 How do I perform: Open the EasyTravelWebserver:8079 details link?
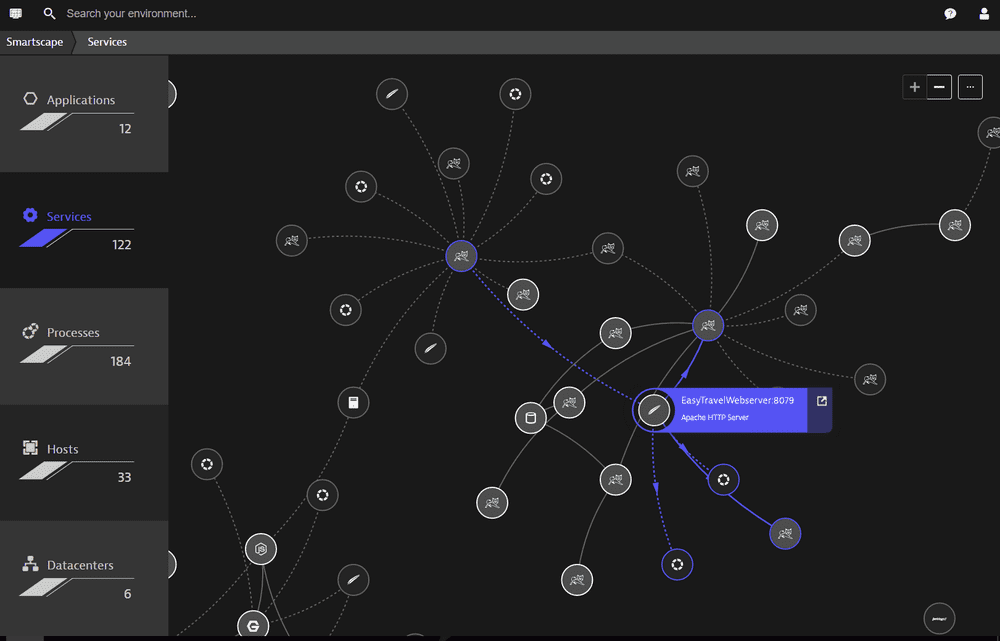820,400
